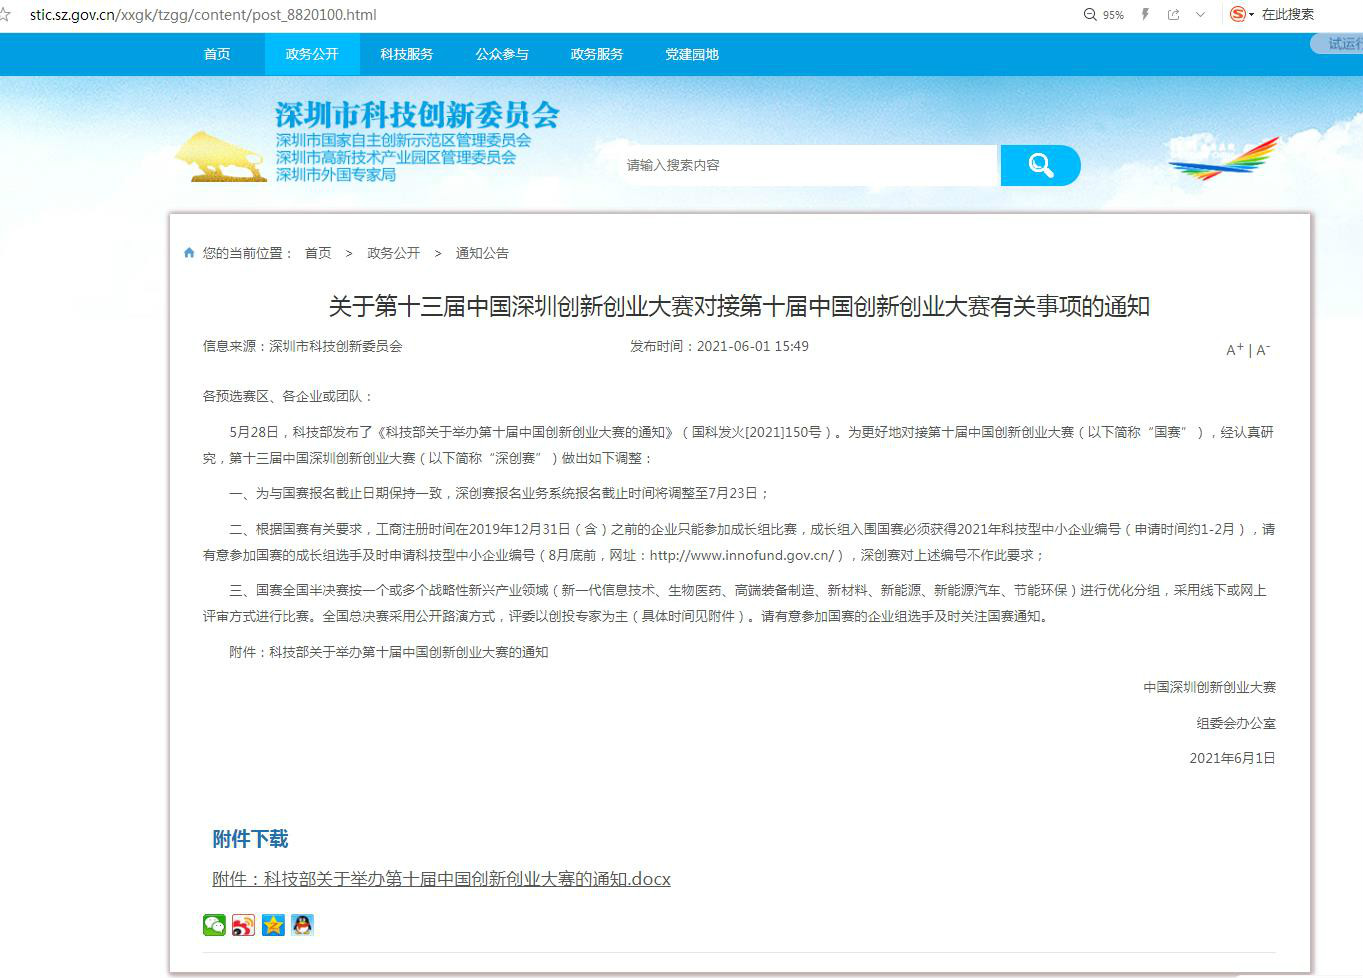Open the 科技服务 navigation menu

click(407, 54)
